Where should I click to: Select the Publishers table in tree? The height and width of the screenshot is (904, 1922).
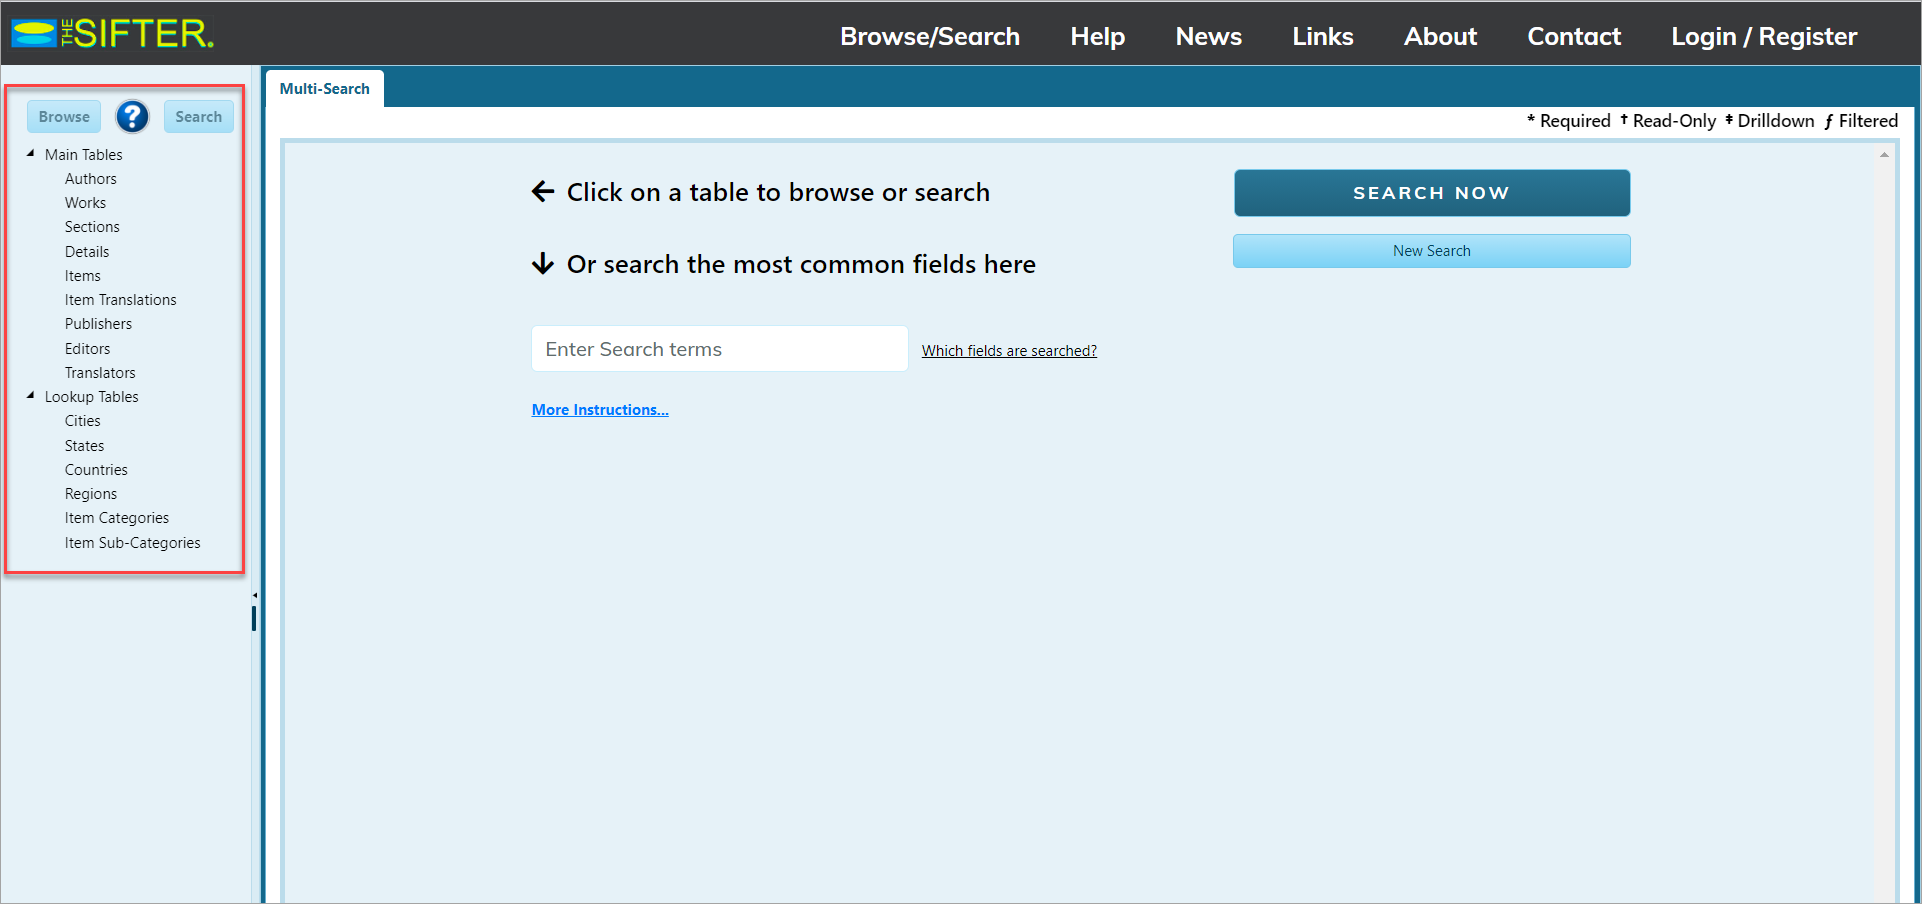98,324
